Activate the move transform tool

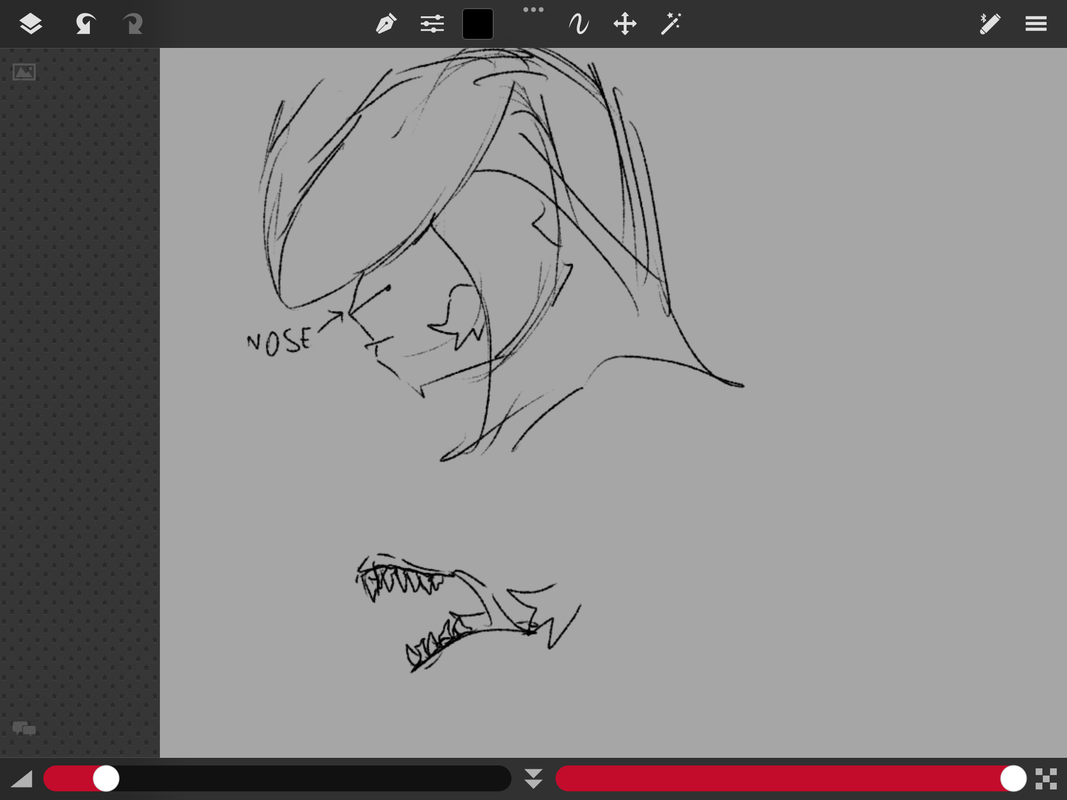625,24
